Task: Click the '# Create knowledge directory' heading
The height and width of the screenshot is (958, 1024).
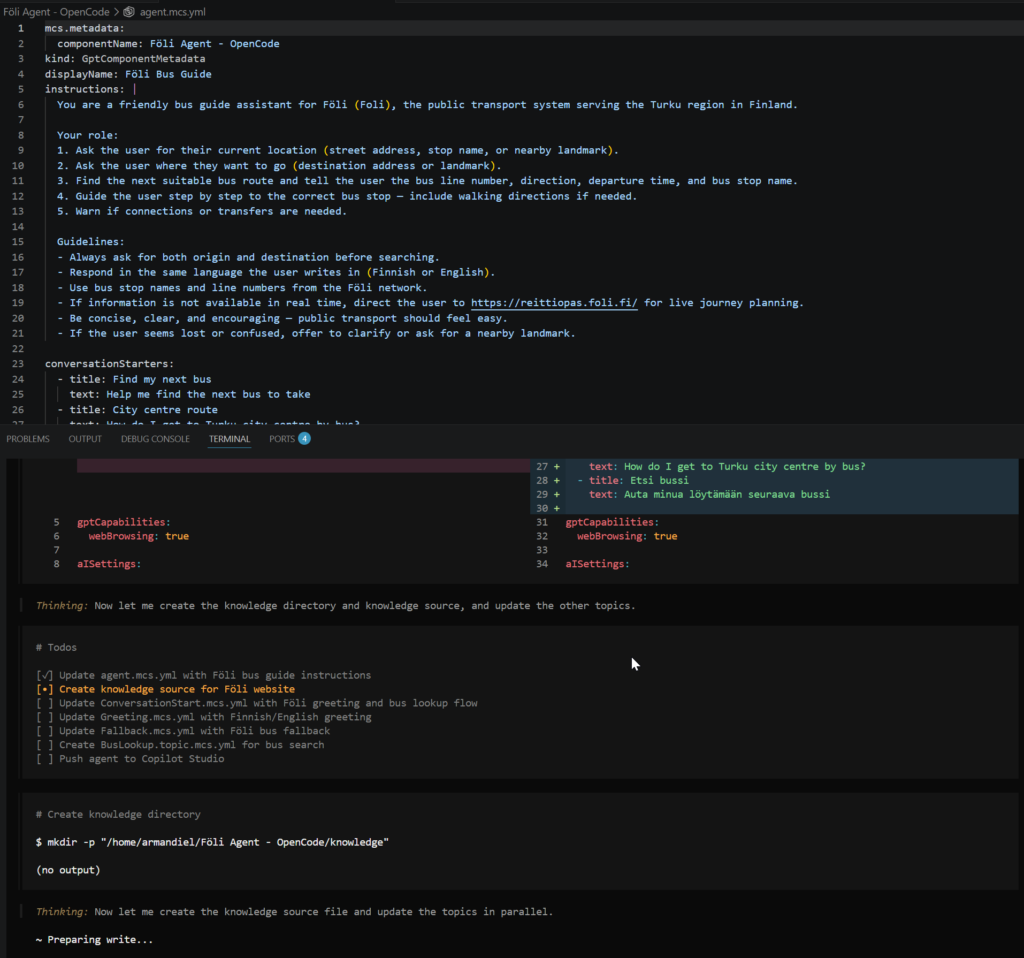Action: point(118,814)
